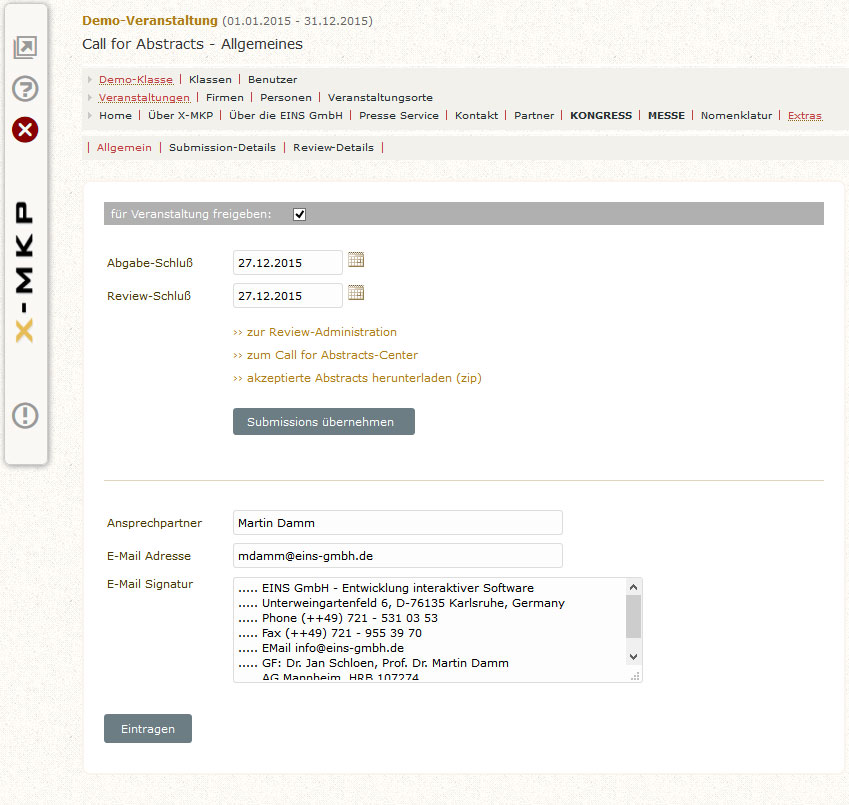Open Extras menu item
Screen dimensions: 849x805
(x=805, y=115)
